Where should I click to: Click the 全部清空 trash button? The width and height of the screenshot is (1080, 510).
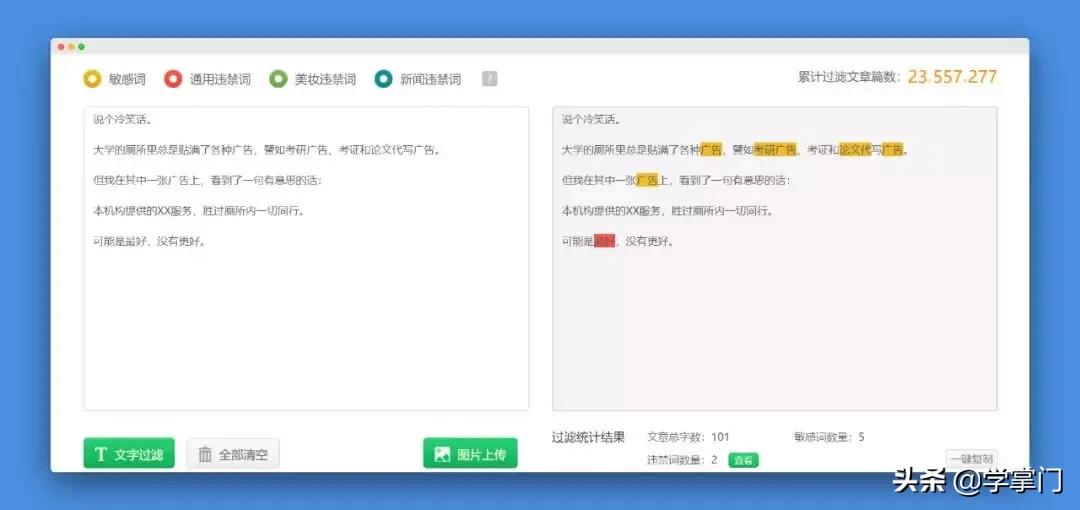pos(233,453)
